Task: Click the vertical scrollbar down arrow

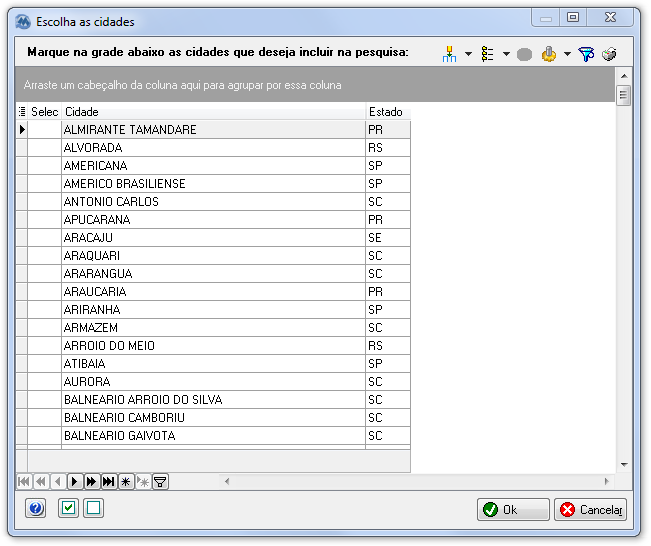Action: coord(624,464)
